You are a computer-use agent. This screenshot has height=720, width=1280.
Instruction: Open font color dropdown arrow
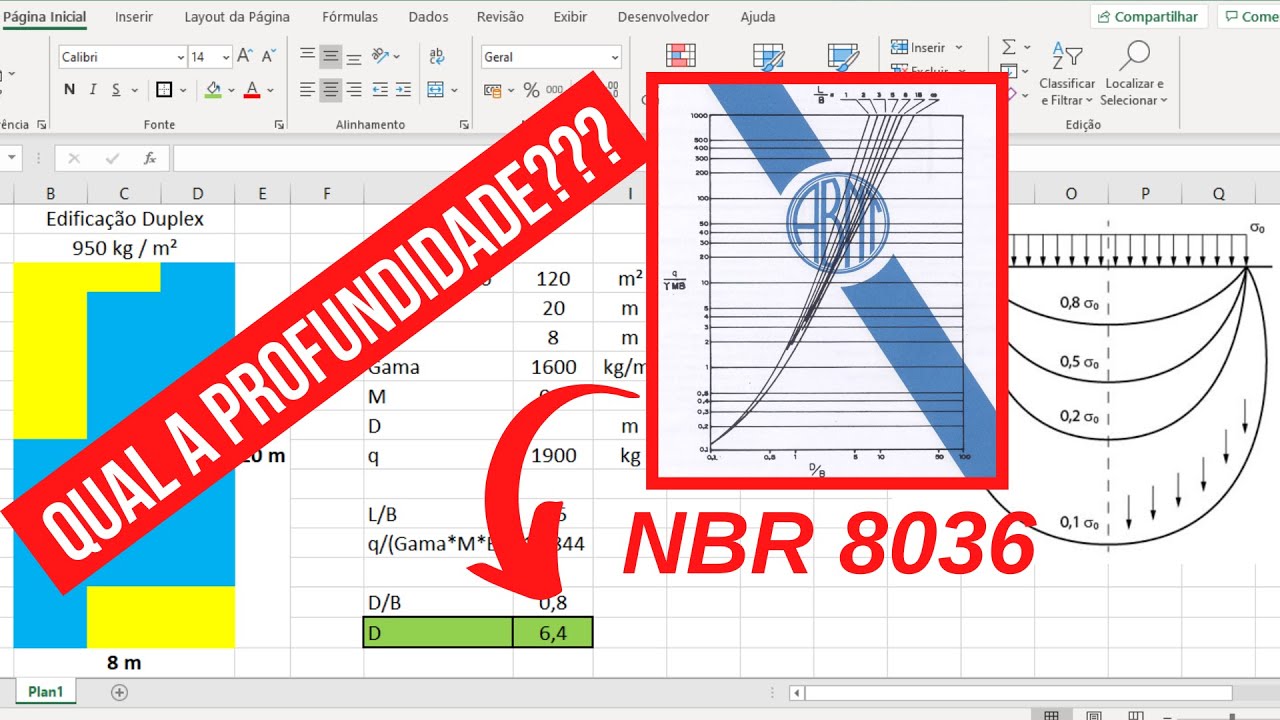tap(270, 90)
